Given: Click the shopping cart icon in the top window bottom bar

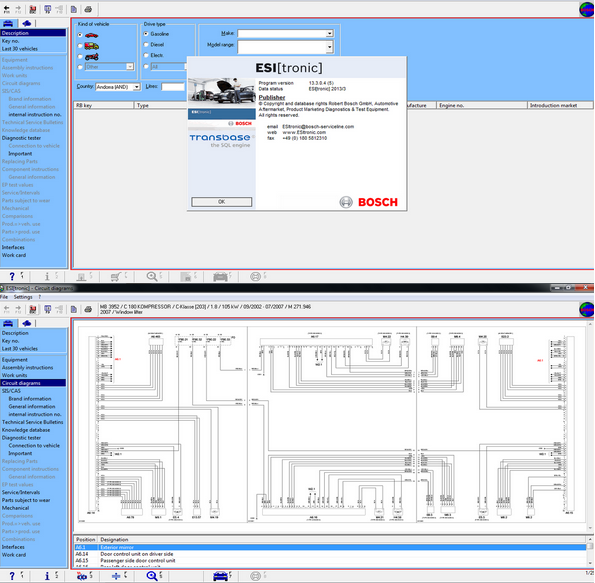Looking at the screenshot, I should (x=116, y=276).
